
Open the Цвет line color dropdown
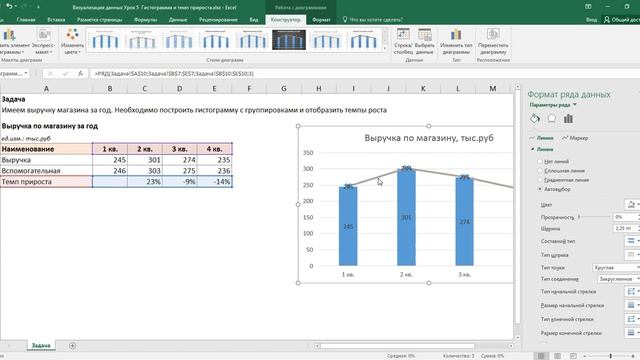point(632,204)
